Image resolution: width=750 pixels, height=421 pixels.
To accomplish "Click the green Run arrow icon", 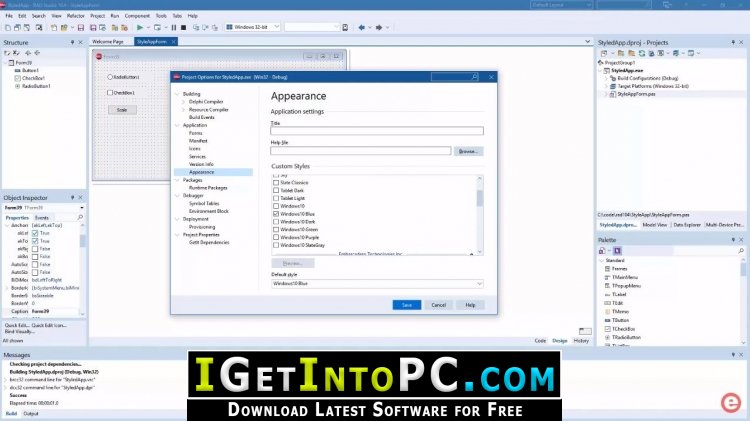I will tap(140, 28).
